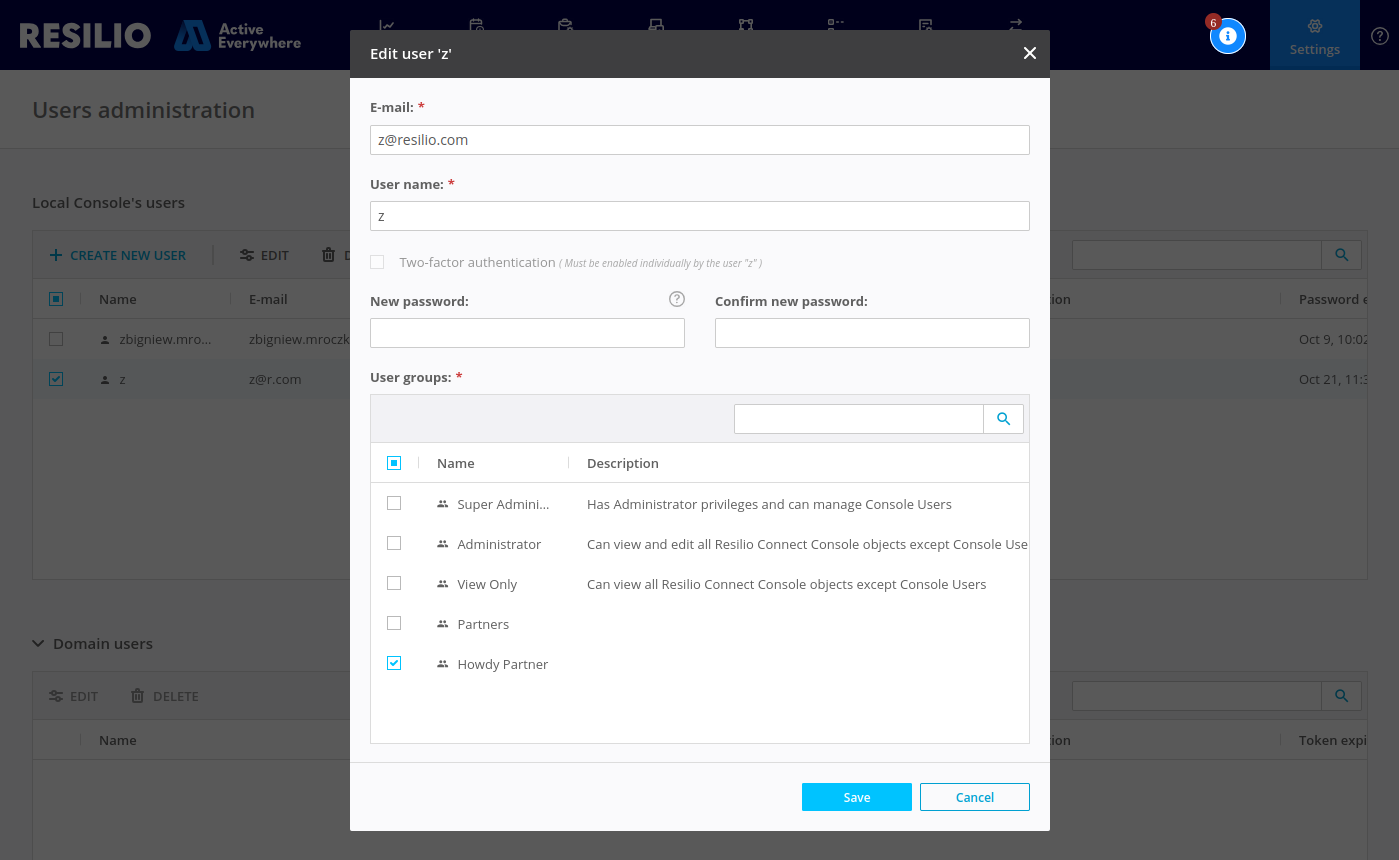The width and height of the screenshot is (1399, 860).
Task: Click the E-mail input field
Action: tap(699, 140)
